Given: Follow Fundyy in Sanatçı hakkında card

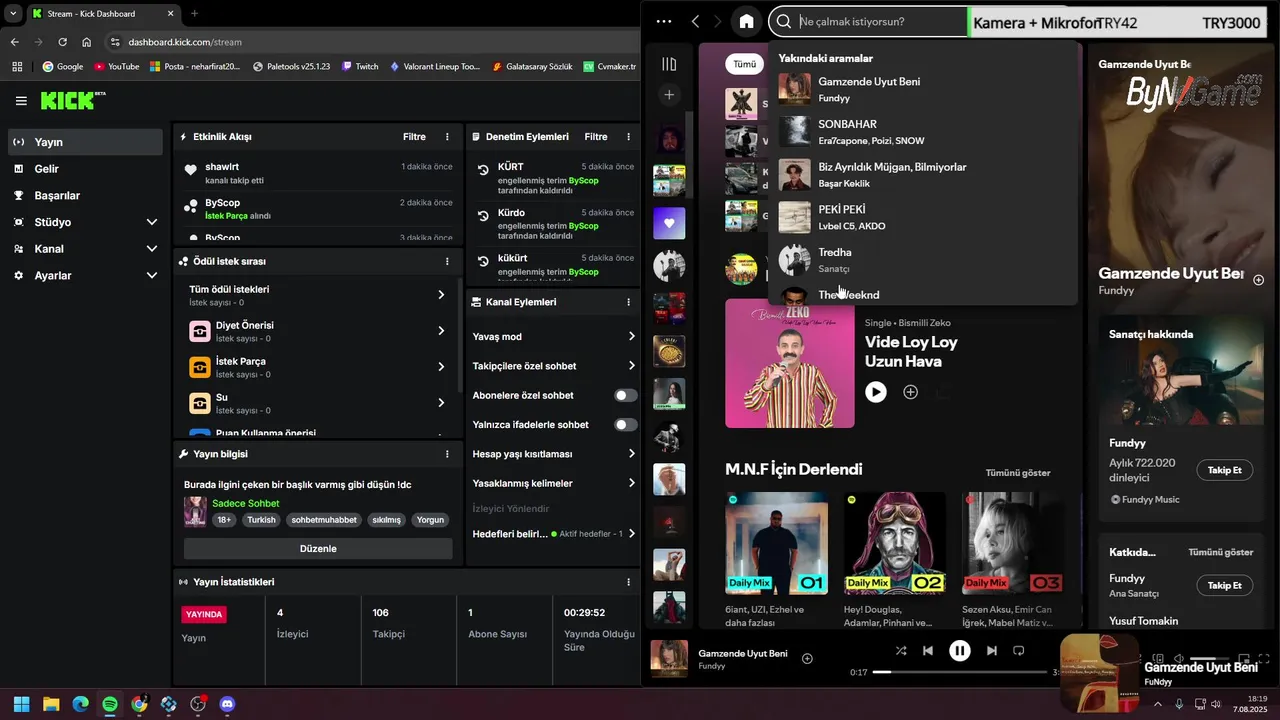Looking at the screenshot, I should 1224,470.
